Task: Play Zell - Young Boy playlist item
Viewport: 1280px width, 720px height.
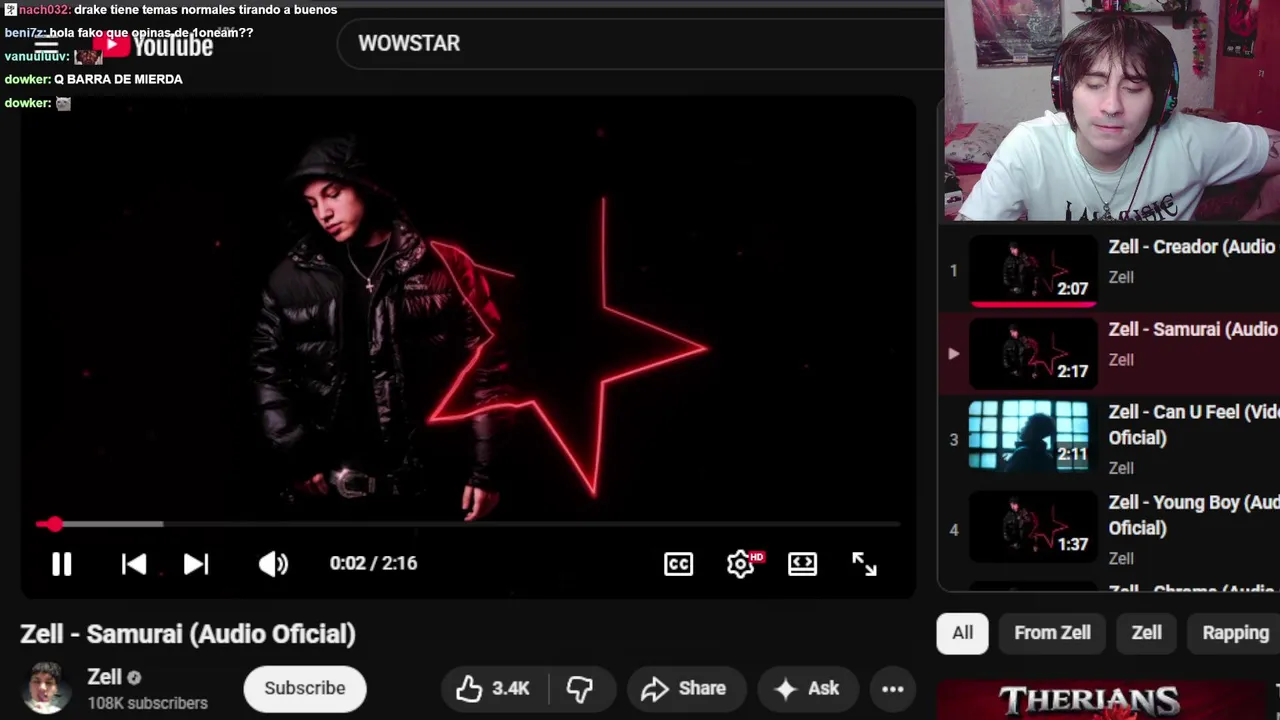Action: [1109, 530]
